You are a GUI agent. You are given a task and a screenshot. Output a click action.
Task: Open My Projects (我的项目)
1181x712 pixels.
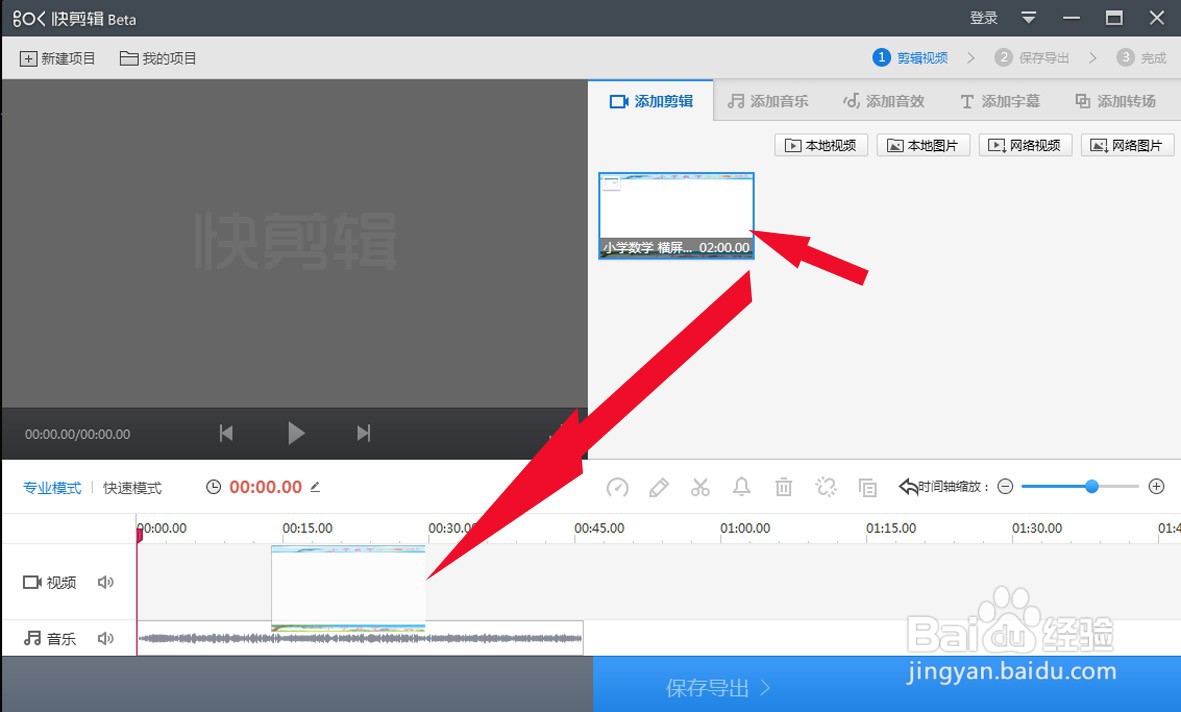click(158, 59)
